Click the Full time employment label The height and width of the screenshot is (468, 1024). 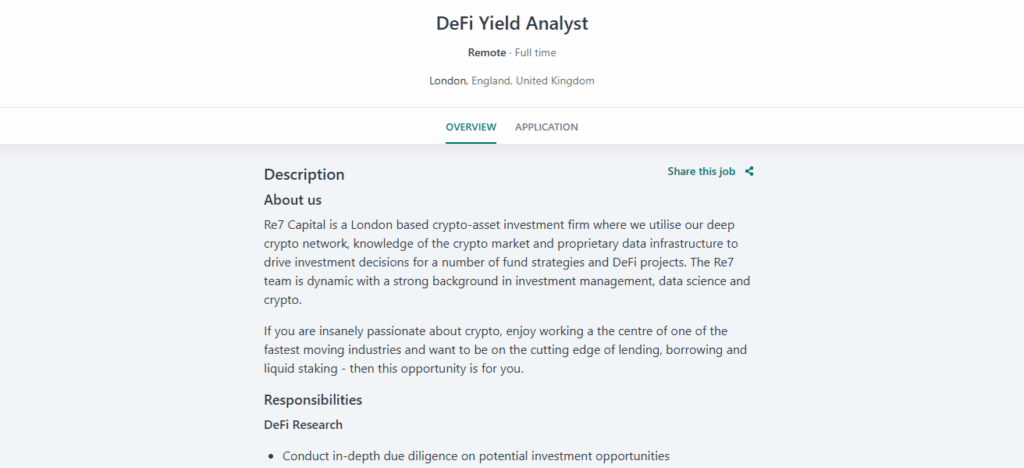click(535, 53)
